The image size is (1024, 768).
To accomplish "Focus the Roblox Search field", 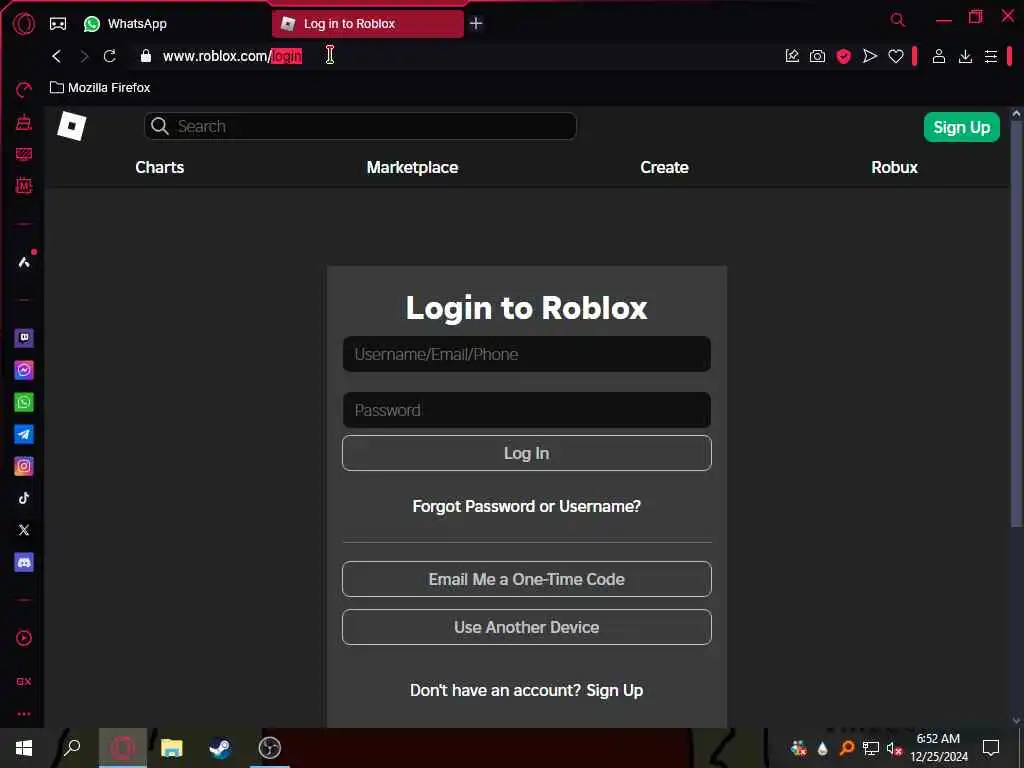I will [360, 126].
